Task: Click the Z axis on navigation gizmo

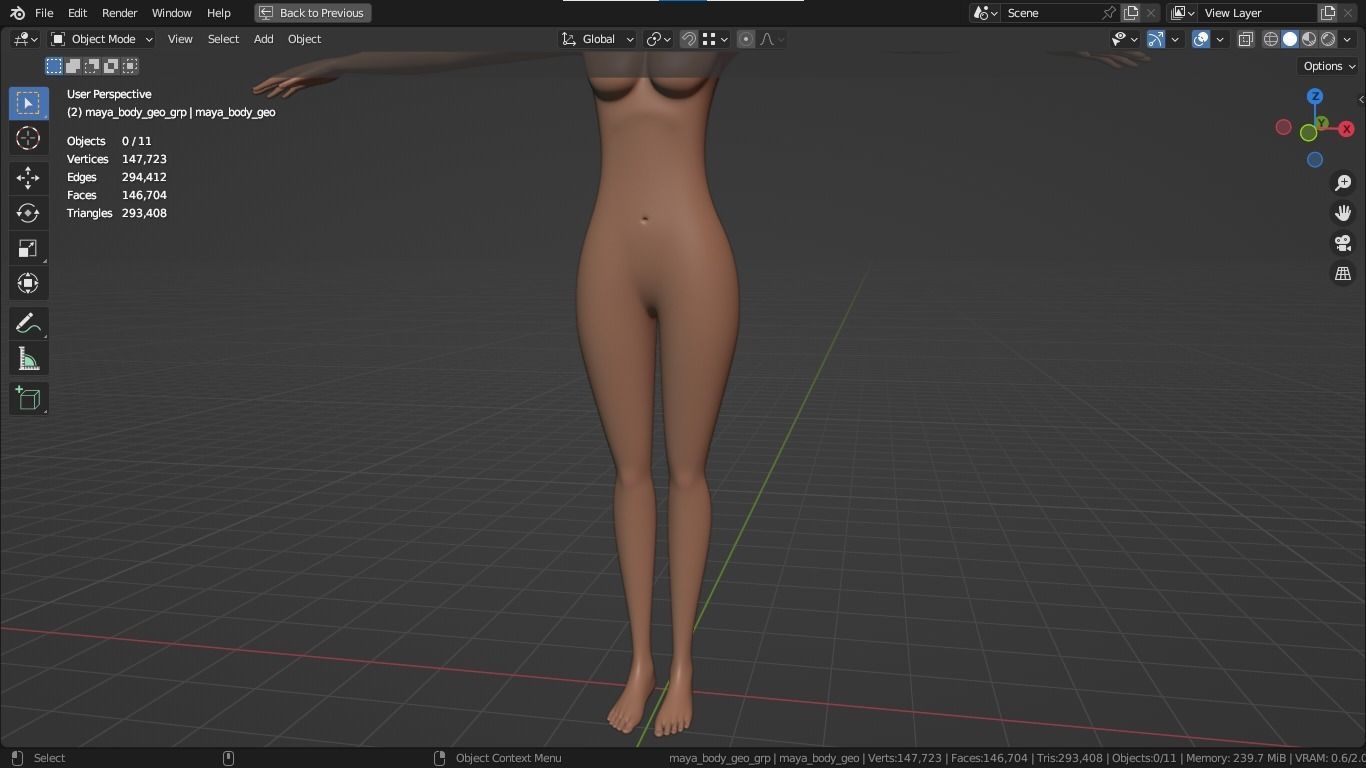Action: pos(1315,96)
